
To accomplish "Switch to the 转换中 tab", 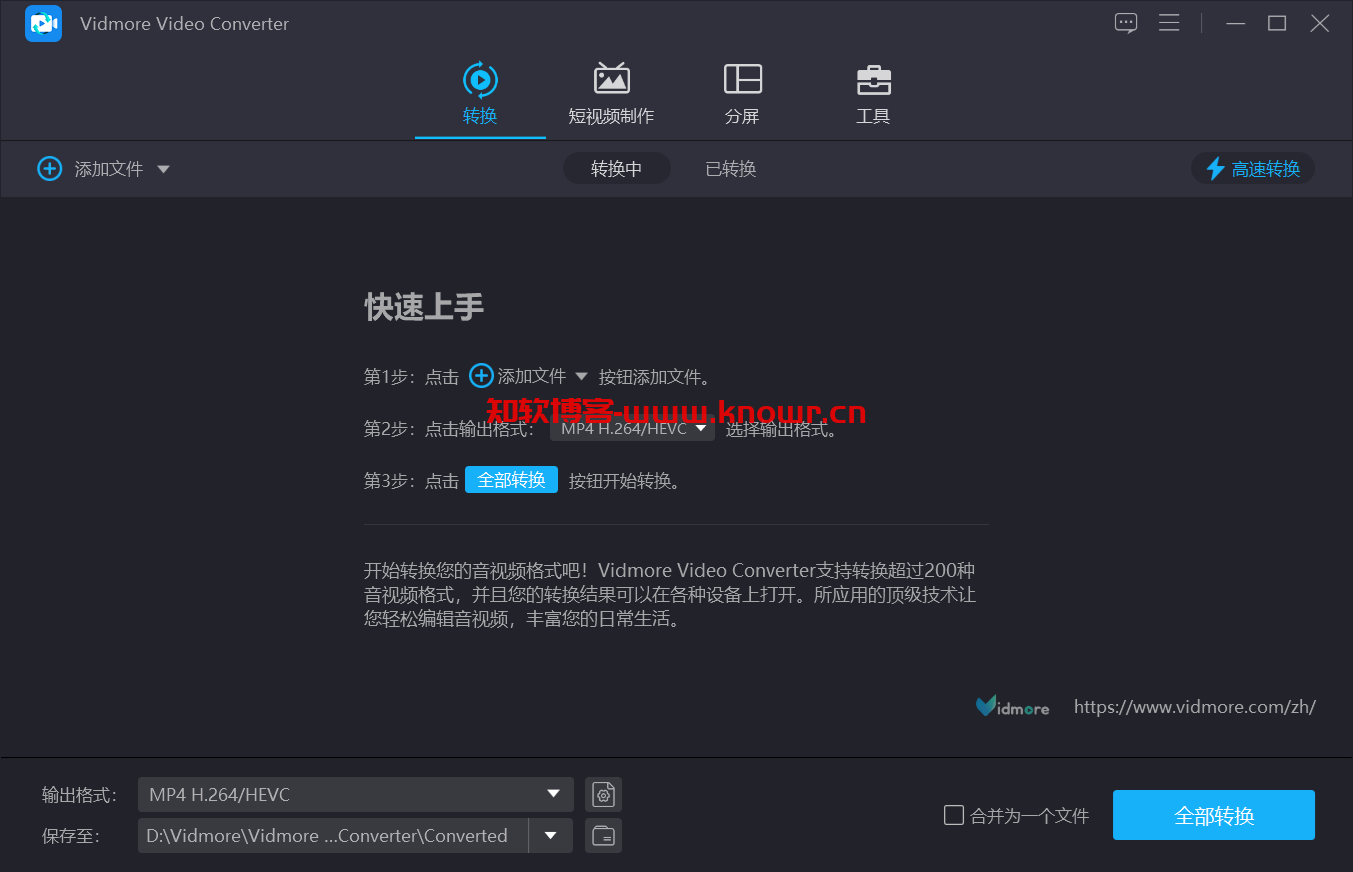I will pos(616,169).
